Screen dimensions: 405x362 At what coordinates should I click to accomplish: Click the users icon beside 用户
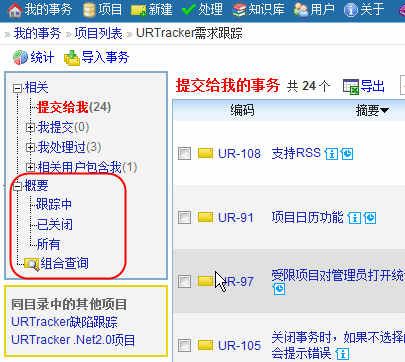[x=301, y=10]
